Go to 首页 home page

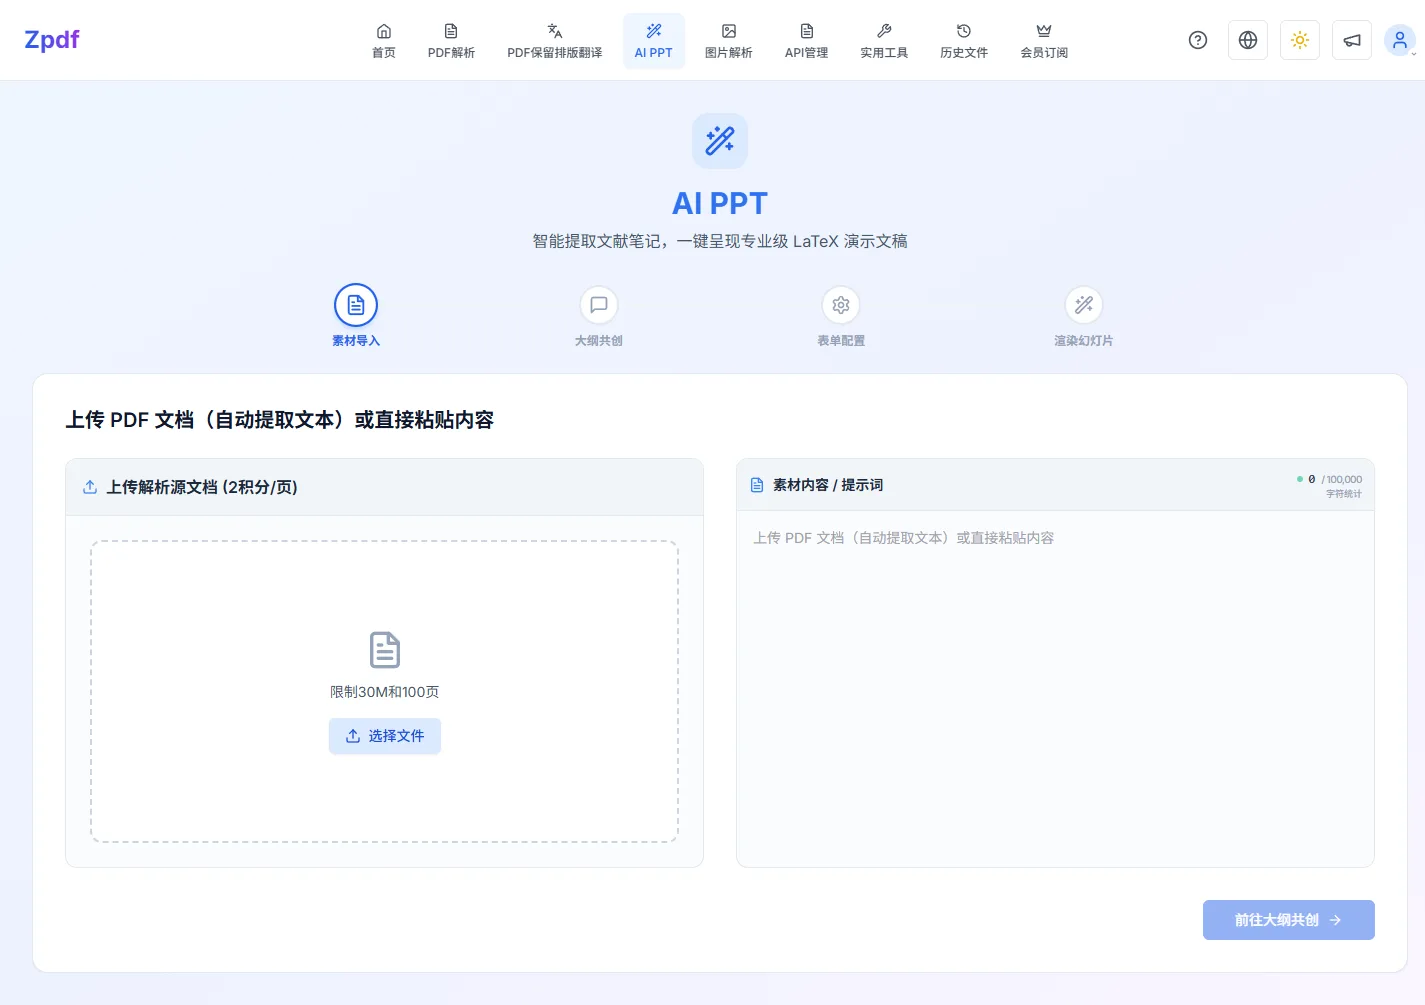(x=384, y=41)
